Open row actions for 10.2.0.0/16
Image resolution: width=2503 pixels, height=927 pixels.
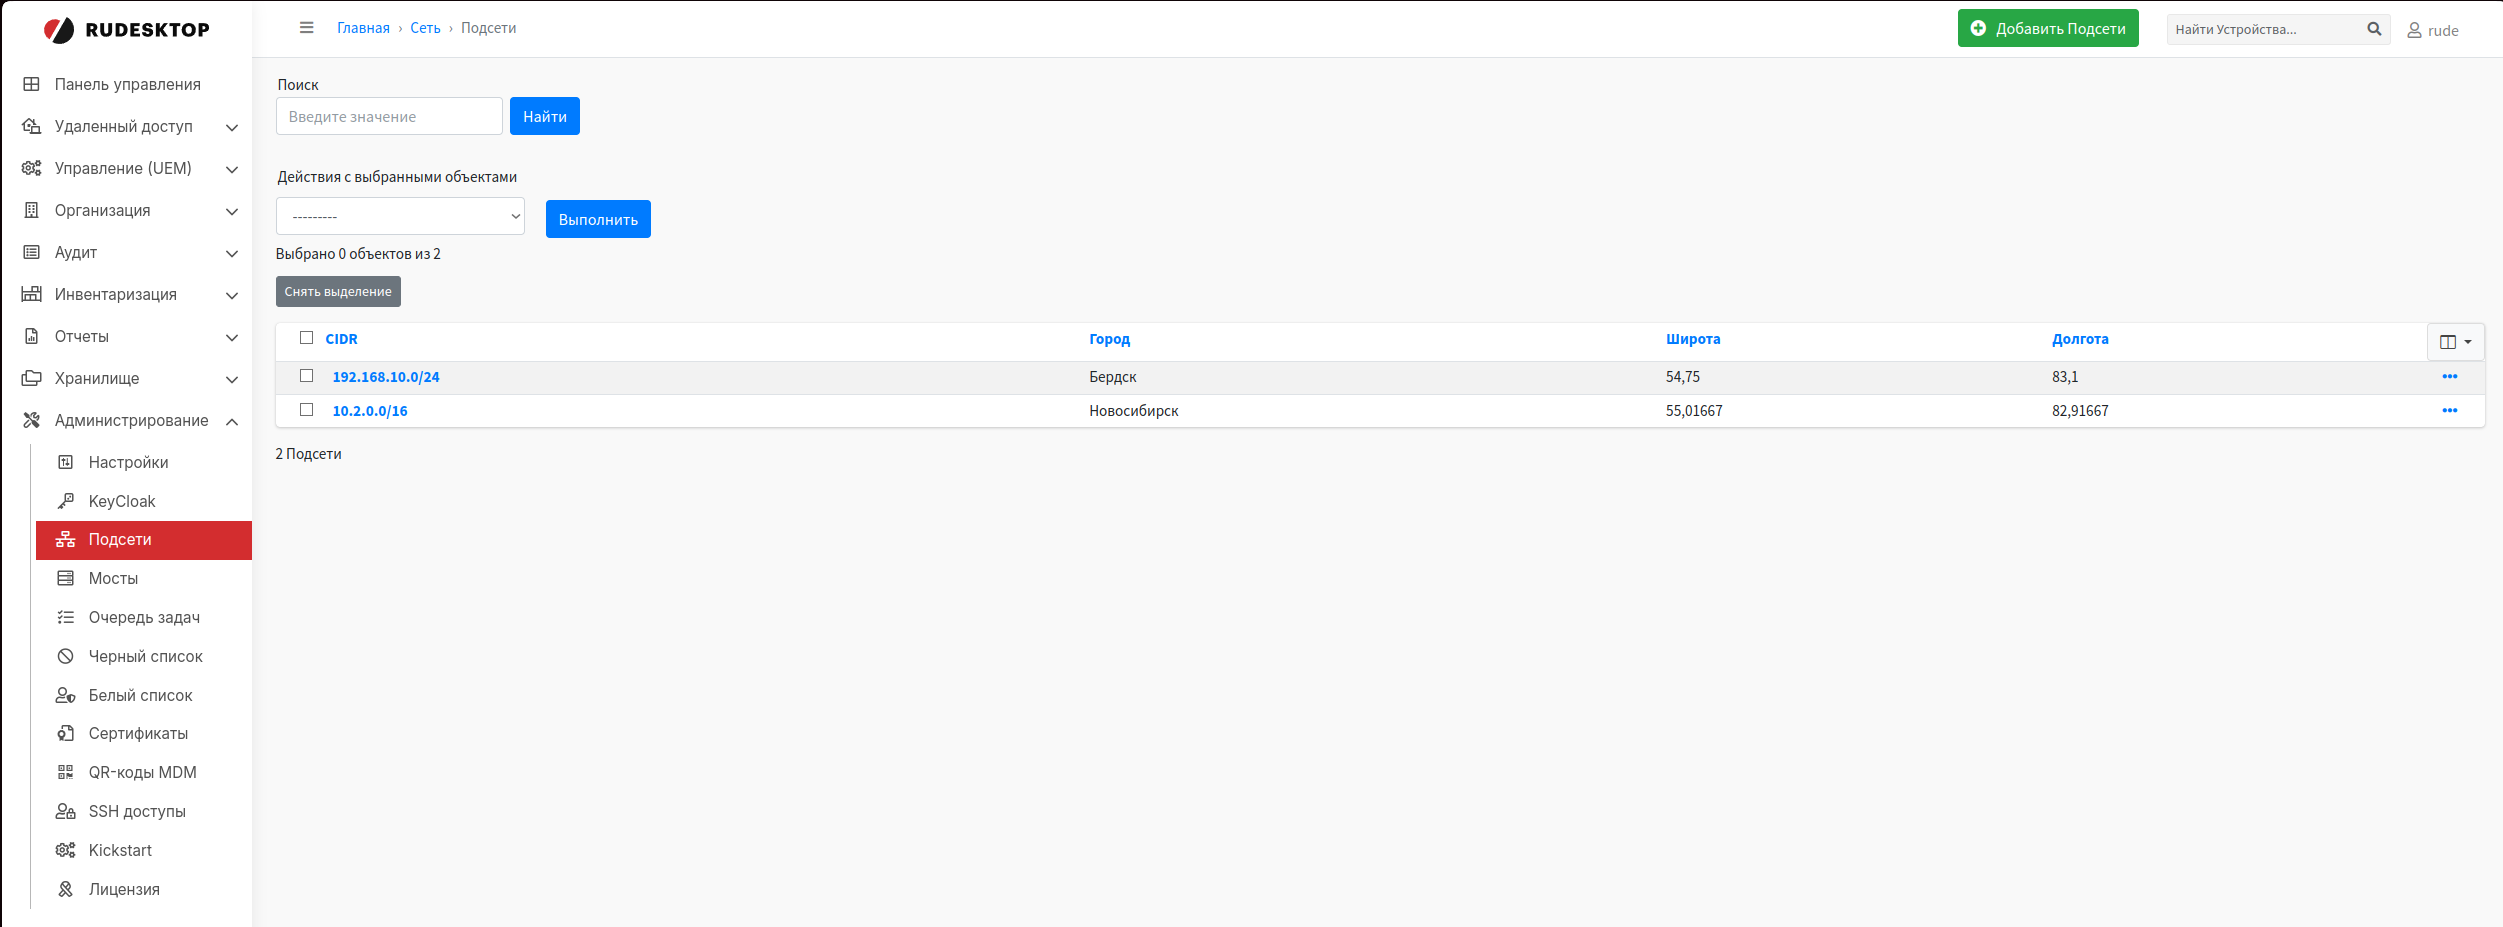2449,410
